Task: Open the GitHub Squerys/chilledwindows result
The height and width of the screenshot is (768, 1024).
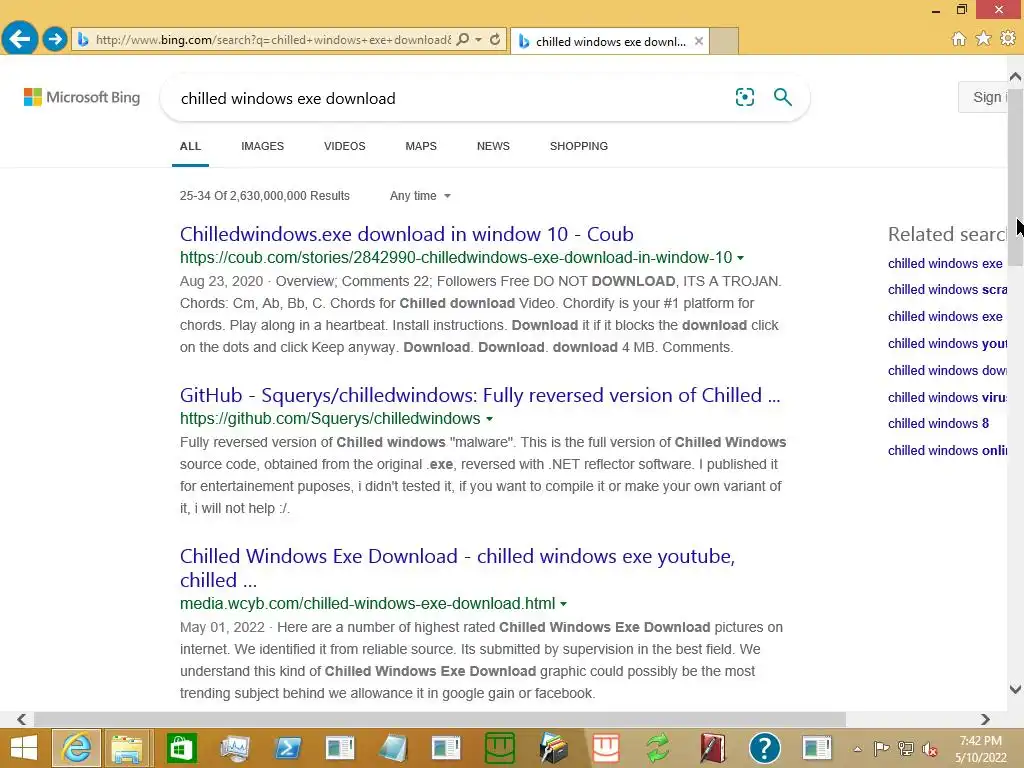Action: click(x=480, y=395)
